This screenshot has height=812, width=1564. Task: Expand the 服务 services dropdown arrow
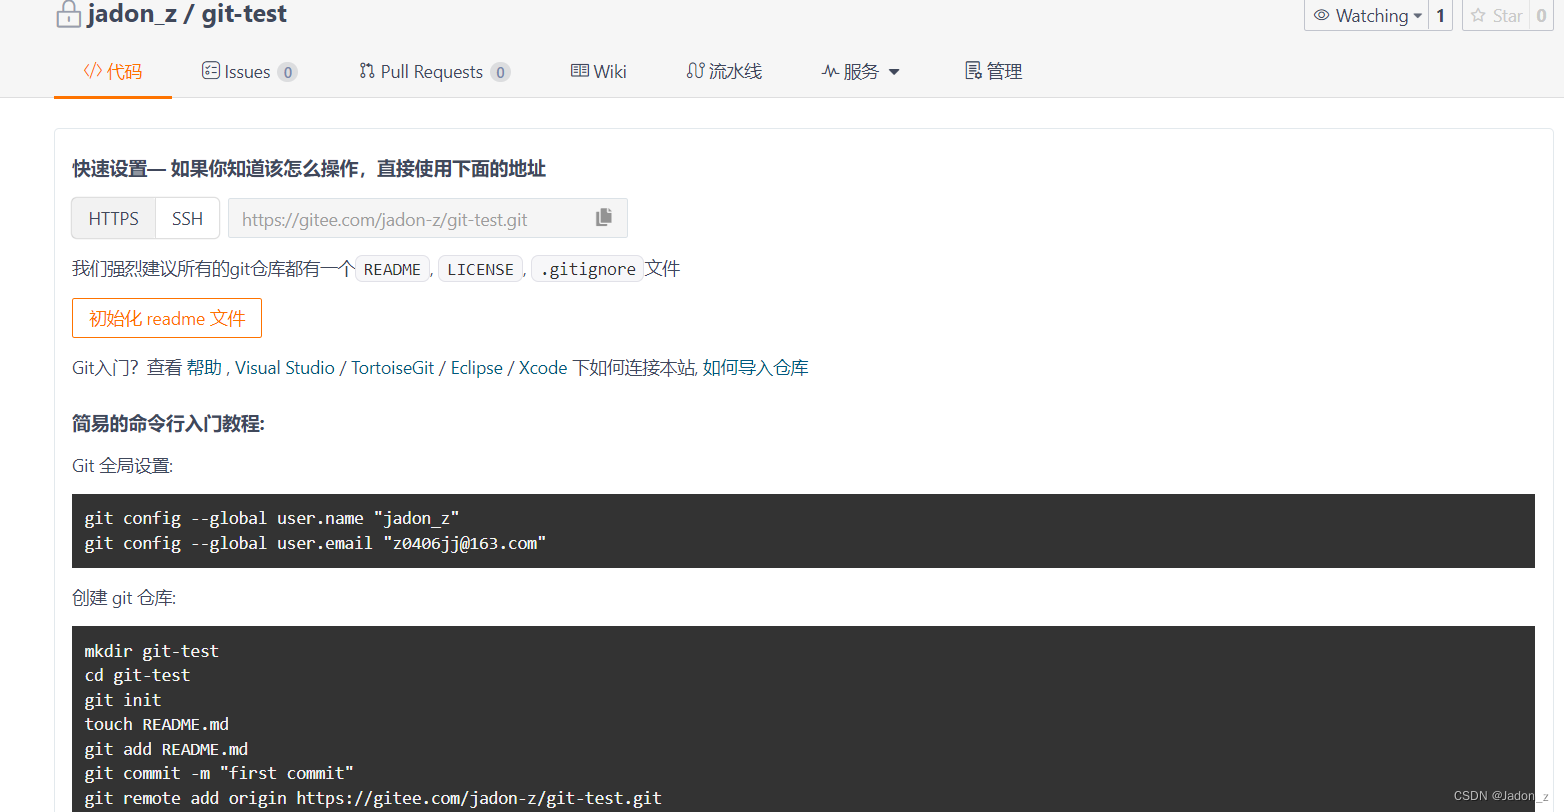(894, 72)
